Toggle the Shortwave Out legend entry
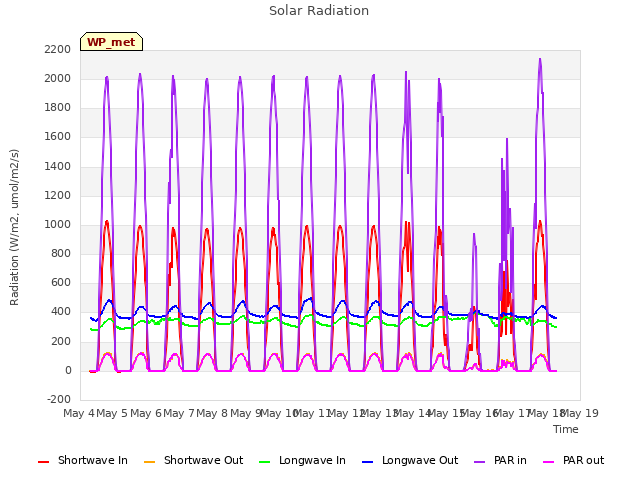The image size is (640, 480). click(x=193, y=460)
